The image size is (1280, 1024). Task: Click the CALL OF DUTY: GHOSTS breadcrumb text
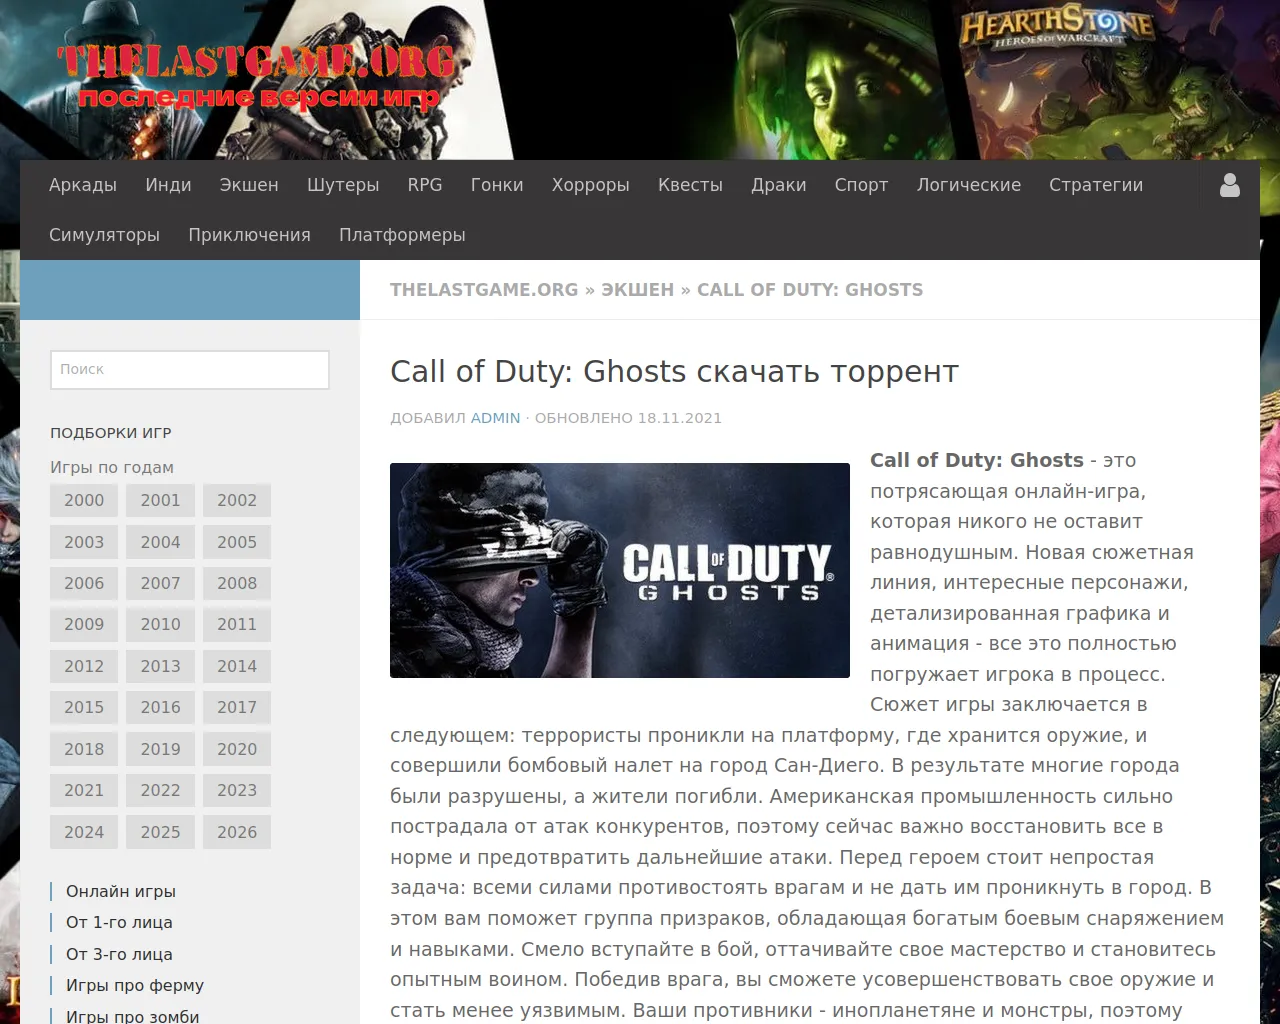tap(810, 290)
